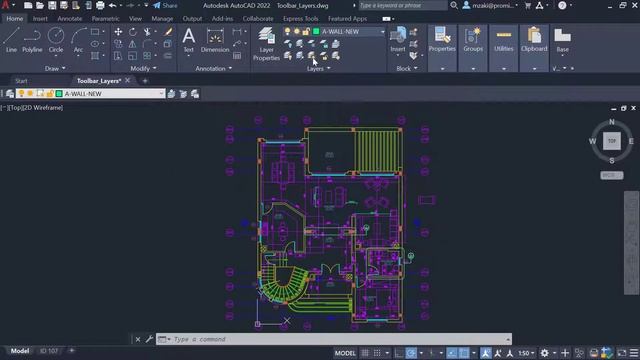Click Table icon in Annotation panel
This screenshot has width=640, height=360.
click(x=237, y=56)
